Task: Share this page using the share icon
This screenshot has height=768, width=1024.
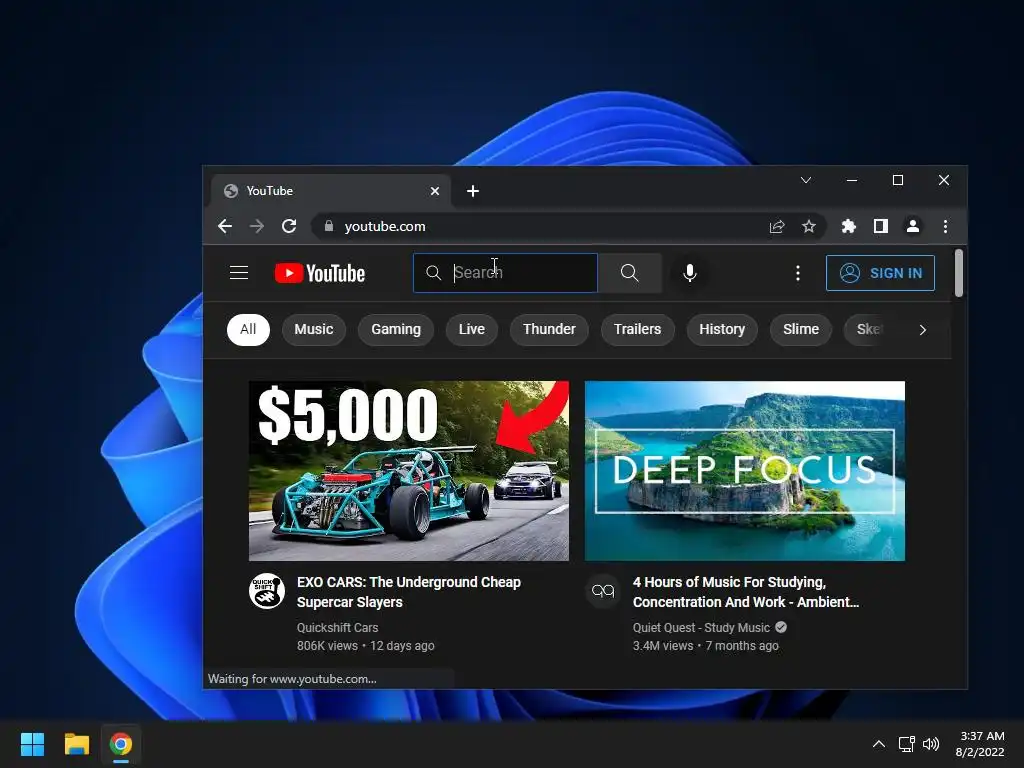Action: [776, 227]
